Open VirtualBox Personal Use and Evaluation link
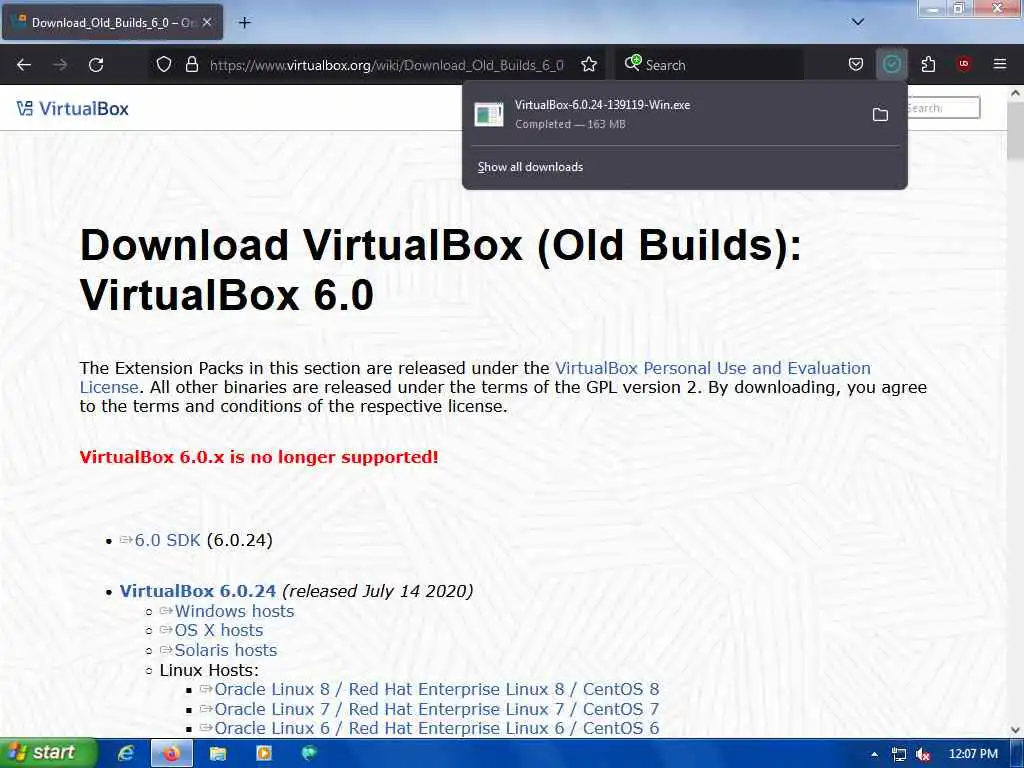The image size is (1024, 768). [x=712, y=368]
